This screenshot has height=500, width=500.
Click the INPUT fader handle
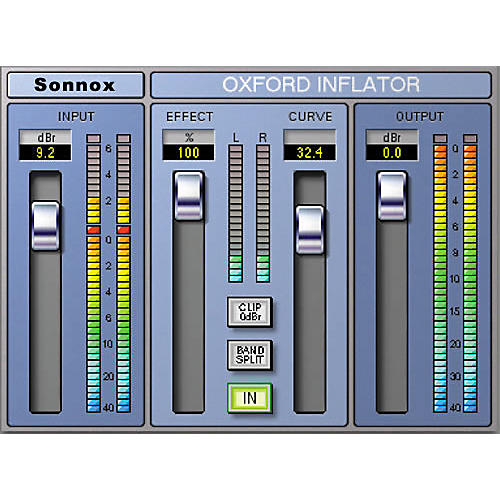coord(46,226)
